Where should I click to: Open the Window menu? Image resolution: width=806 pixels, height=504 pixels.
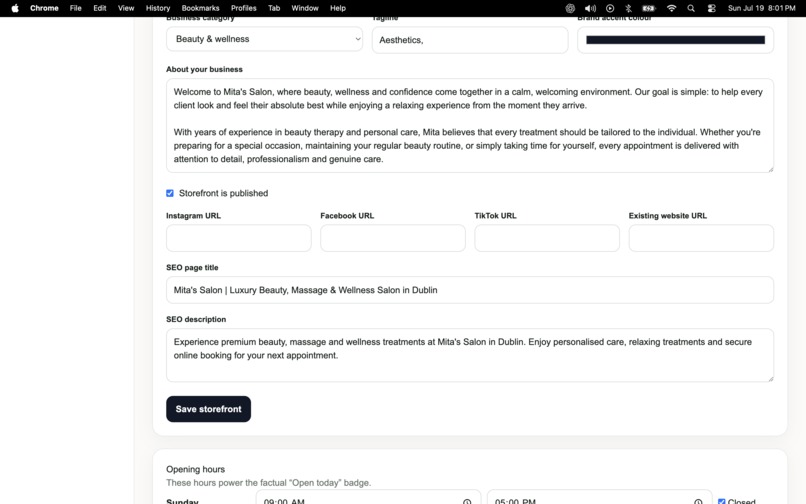[x=305, y=8]
